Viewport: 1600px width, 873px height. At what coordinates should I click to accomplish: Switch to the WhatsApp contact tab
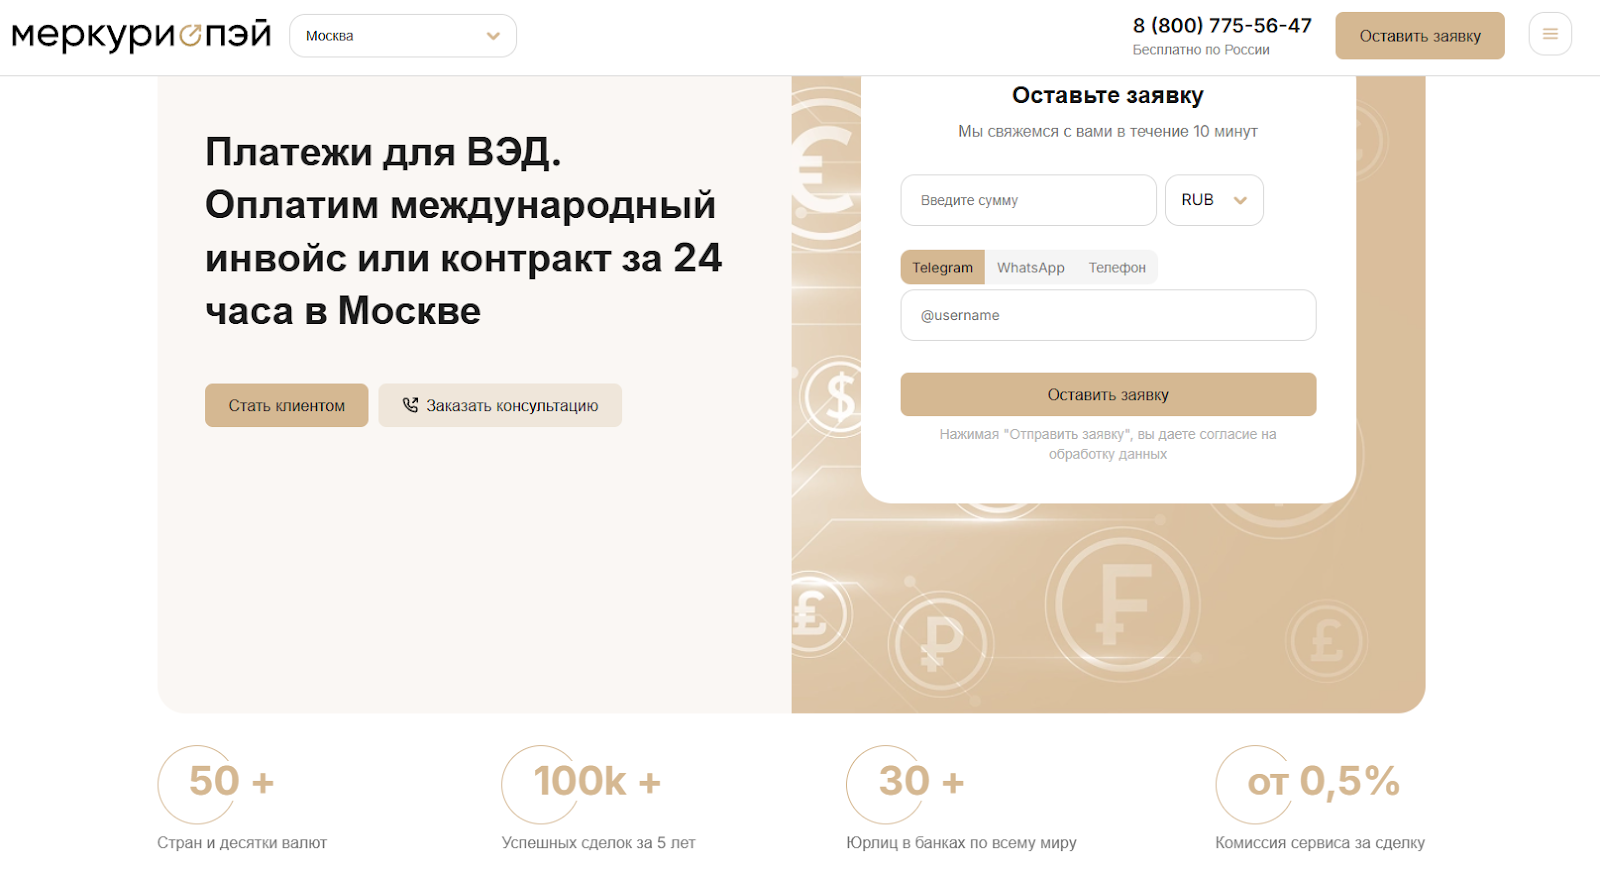point(1029,267)
